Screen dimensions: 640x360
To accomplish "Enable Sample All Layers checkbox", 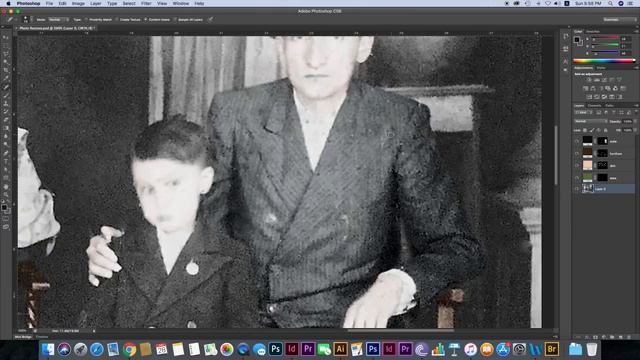I will point(189,20).
